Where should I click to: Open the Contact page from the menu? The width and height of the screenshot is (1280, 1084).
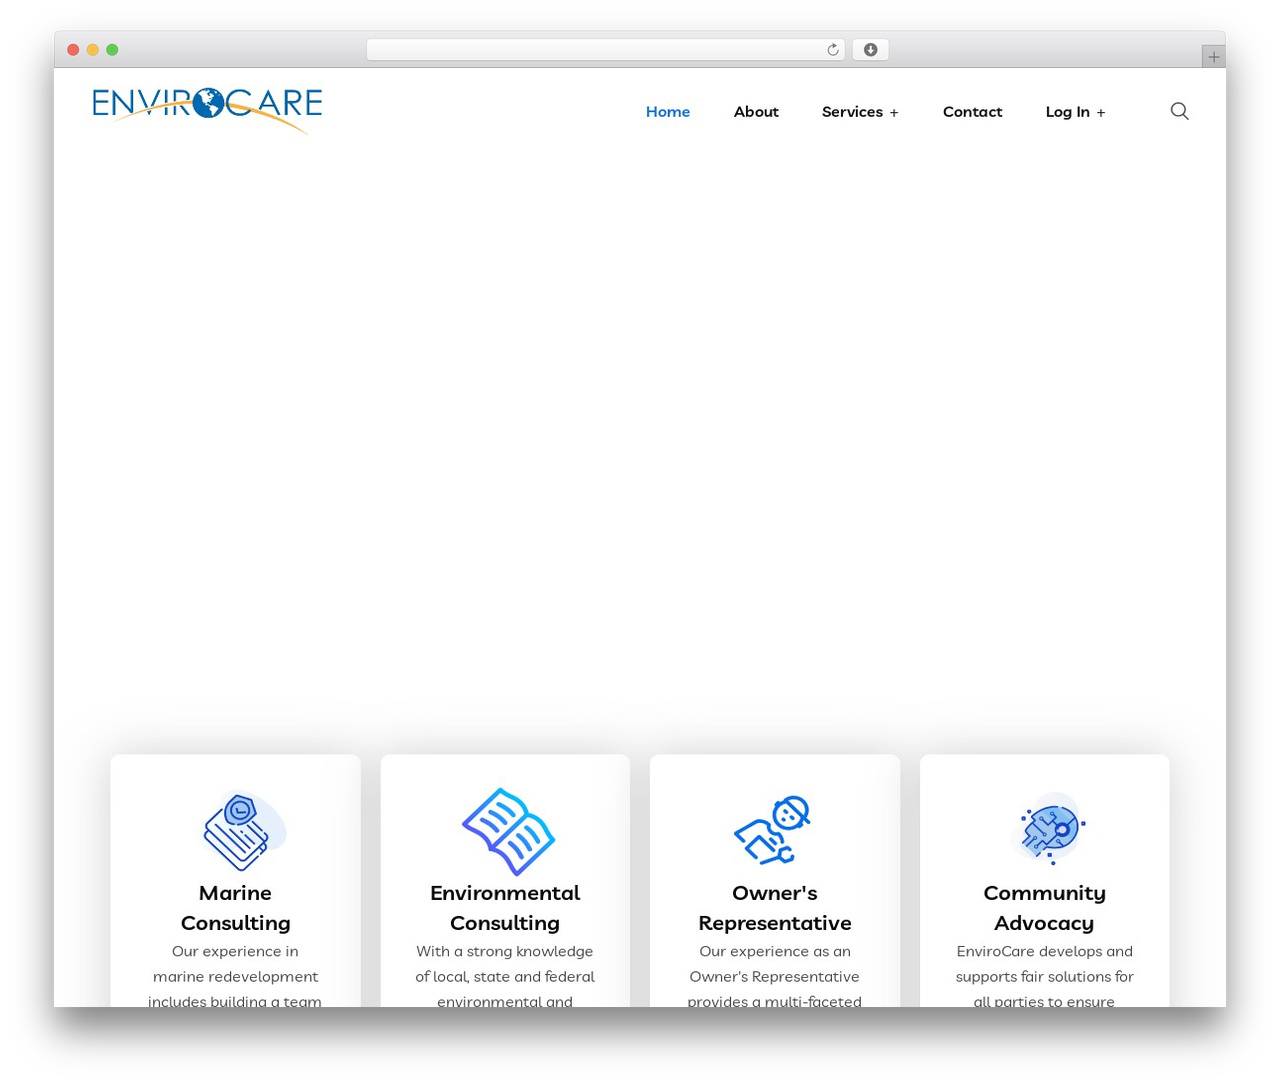pos(972,112)
